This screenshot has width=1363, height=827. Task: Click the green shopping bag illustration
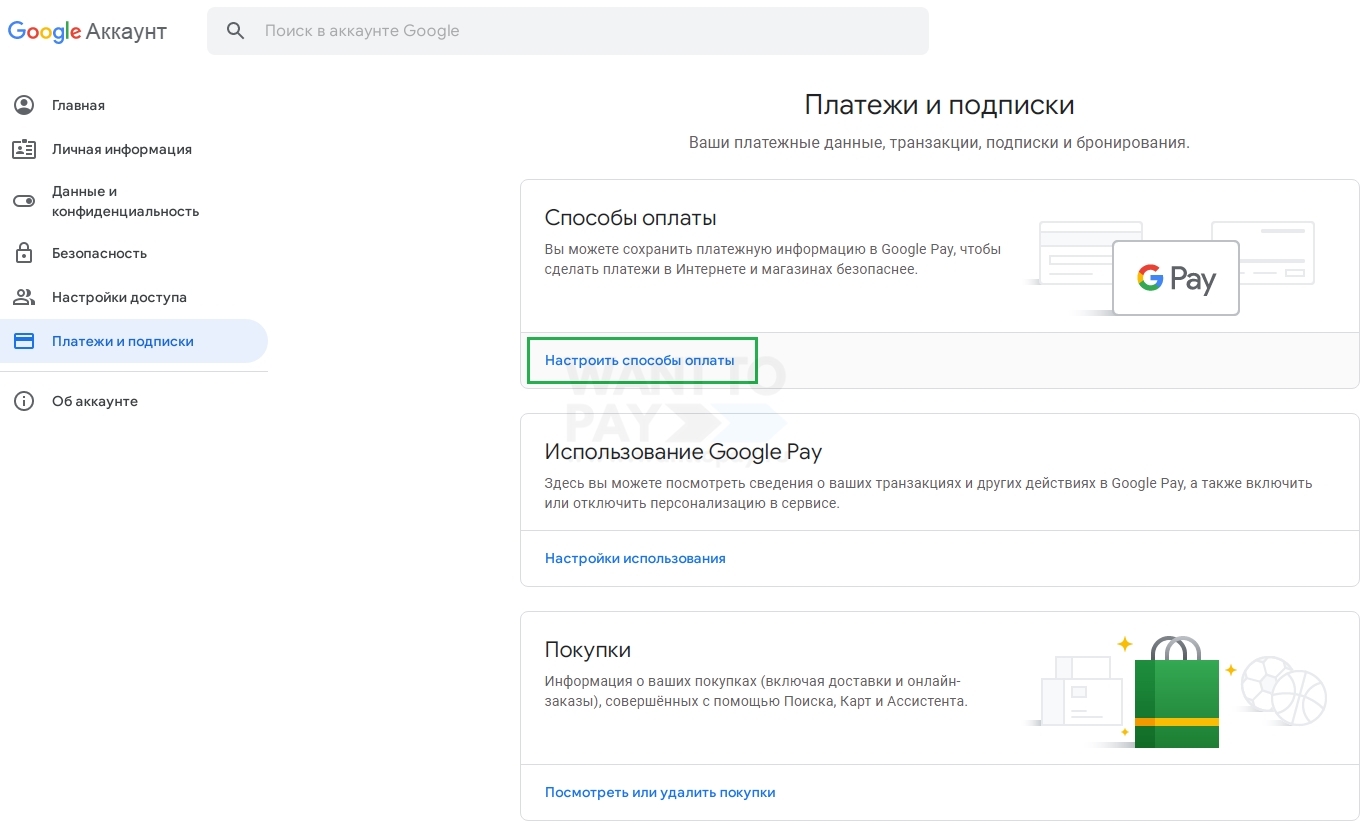tap(1176, 692)
